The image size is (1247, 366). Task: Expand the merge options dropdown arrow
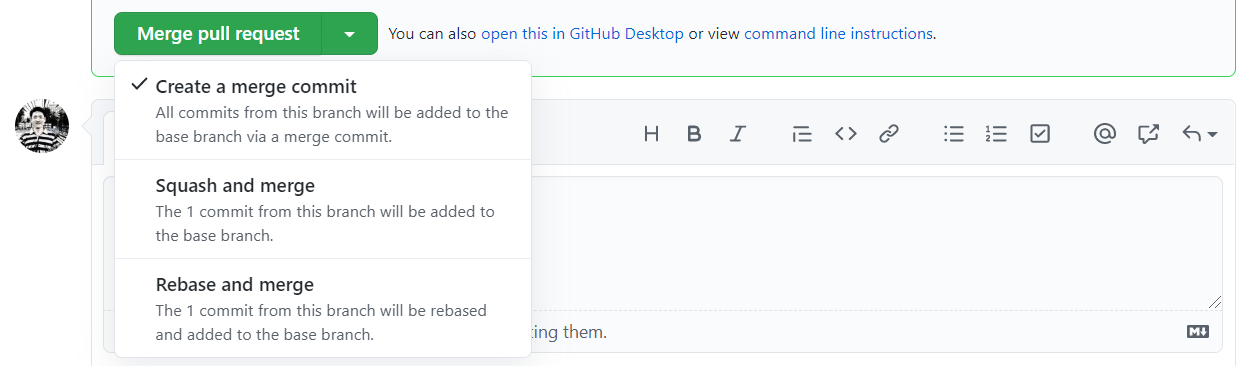[x=349, y=34]
